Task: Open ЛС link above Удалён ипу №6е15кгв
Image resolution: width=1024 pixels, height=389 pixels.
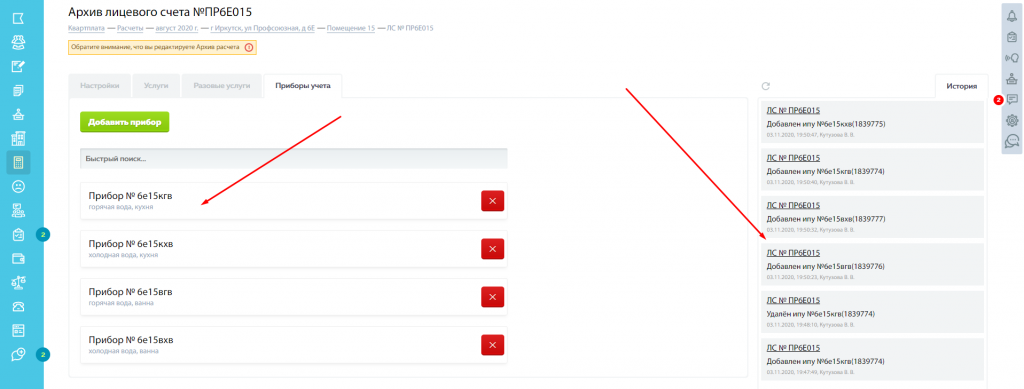Action: click(x=793, y=300)
